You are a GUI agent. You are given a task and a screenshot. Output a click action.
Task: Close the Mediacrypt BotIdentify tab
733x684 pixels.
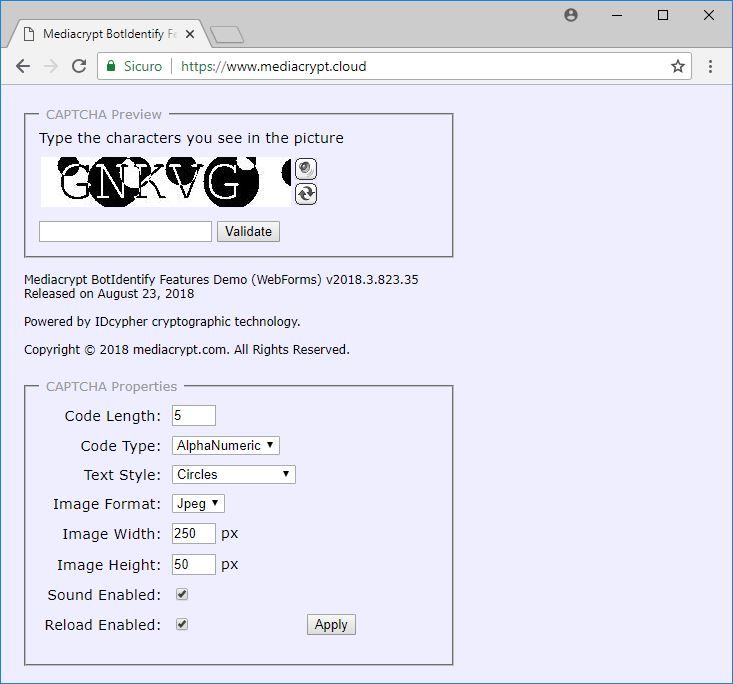coord(189,34)
